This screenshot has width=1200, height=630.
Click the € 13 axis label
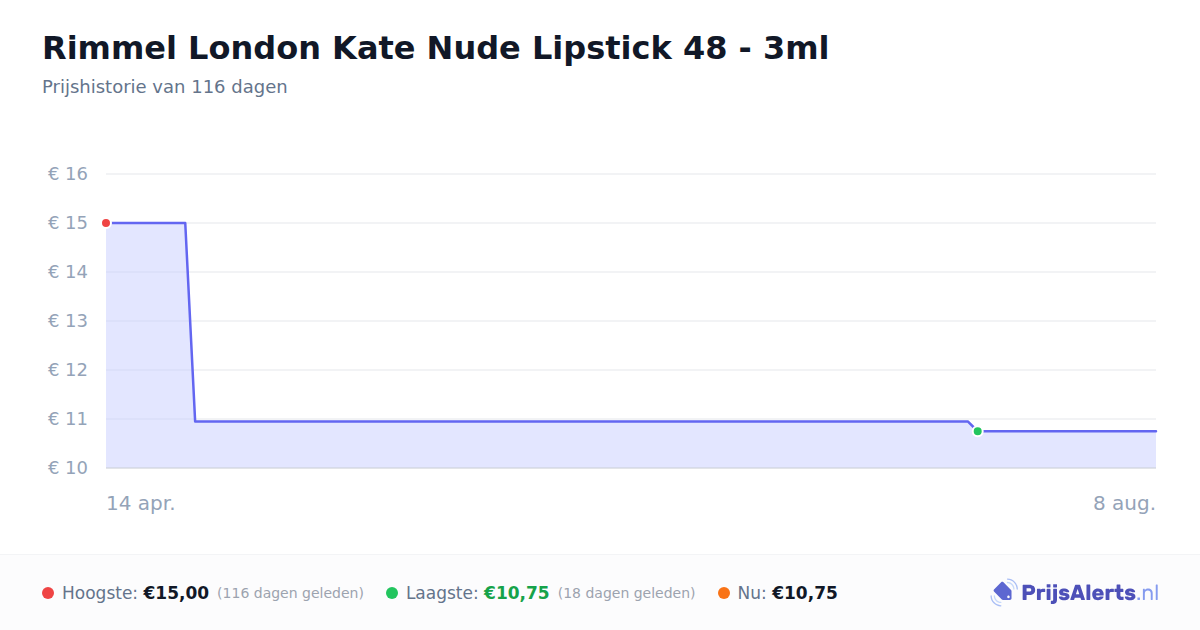(68, 321)
